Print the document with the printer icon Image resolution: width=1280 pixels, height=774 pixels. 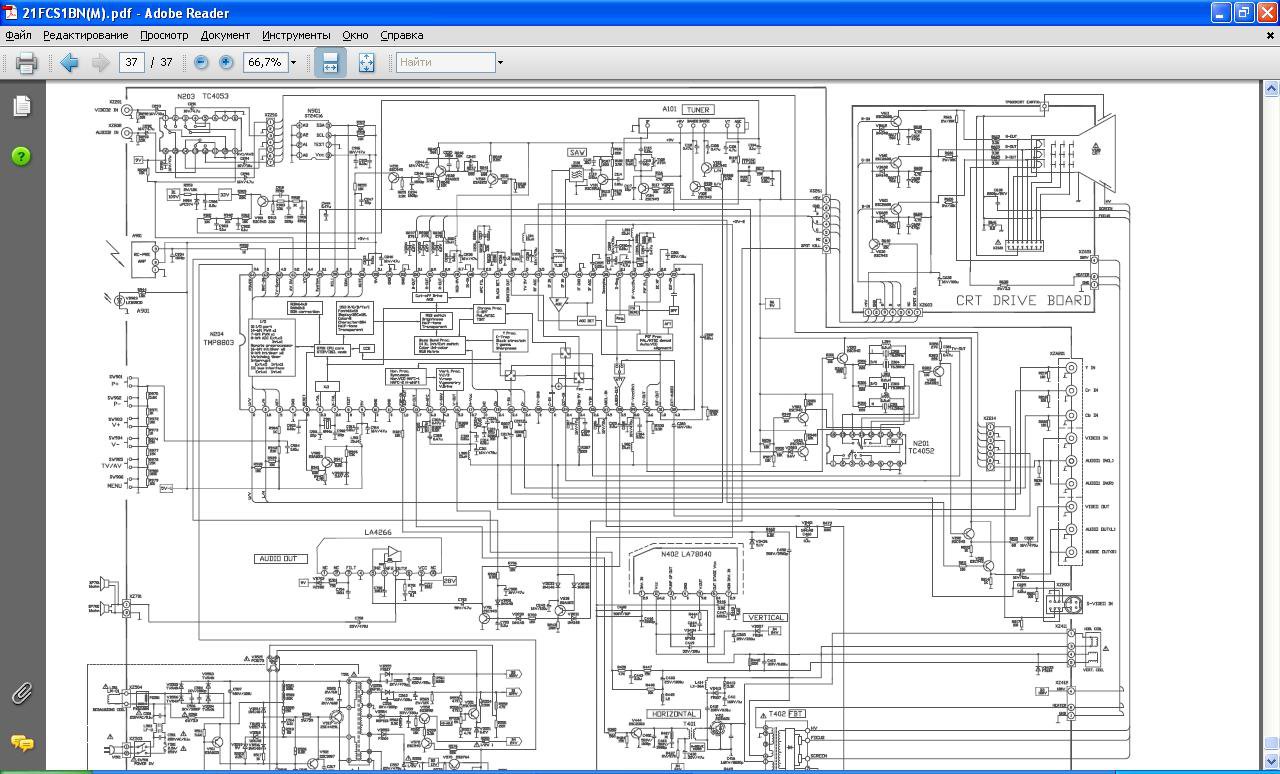click(26, 62)
